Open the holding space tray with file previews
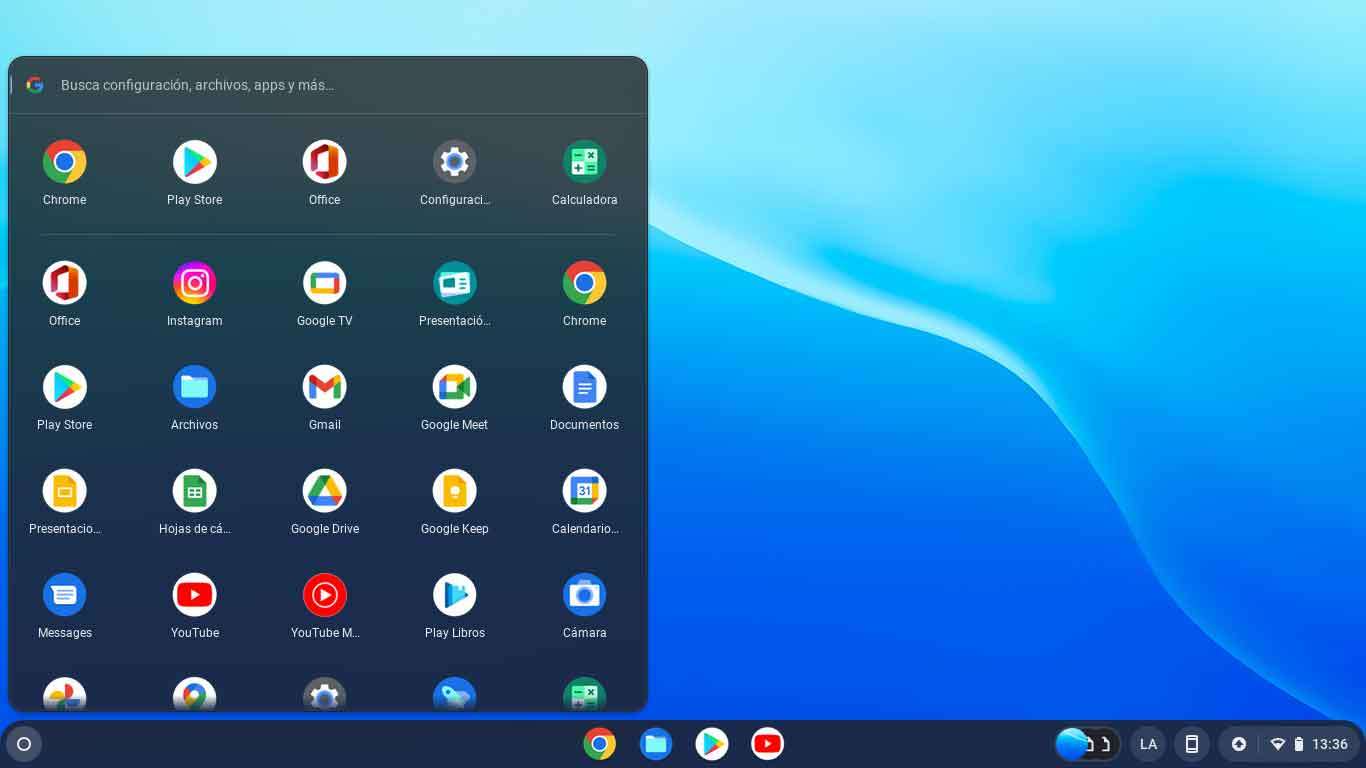The image size is (1366, 768). pos(1088,744)
